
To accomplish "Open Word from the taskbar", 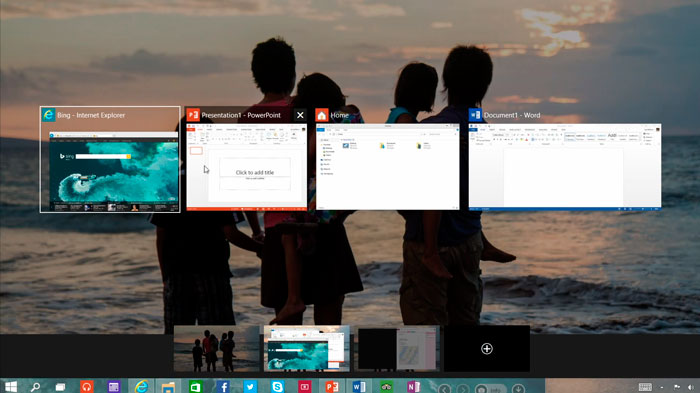I will (359, 387).
